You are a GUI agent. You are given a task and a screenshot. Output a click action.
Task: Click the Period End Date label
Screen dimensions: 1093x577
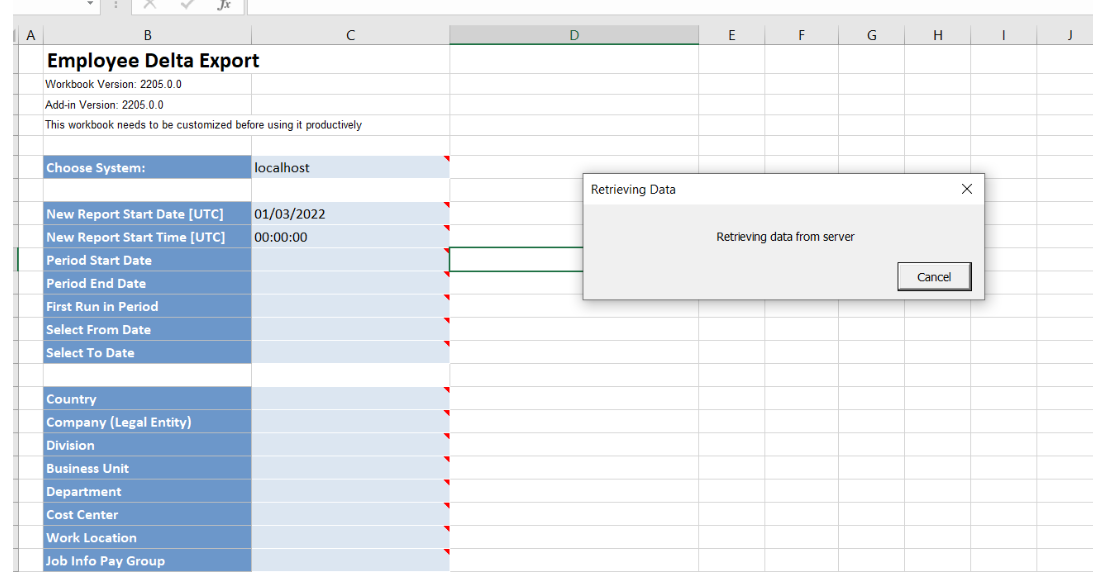(147, 283)
